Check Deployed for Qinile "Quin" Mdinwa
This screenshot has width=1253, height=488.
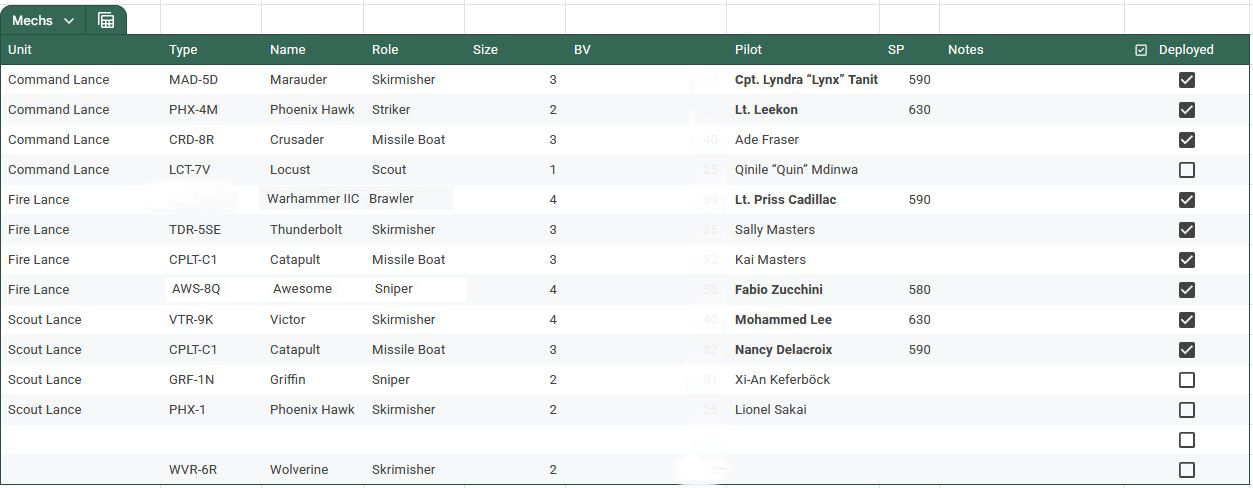pos(1186,170)
